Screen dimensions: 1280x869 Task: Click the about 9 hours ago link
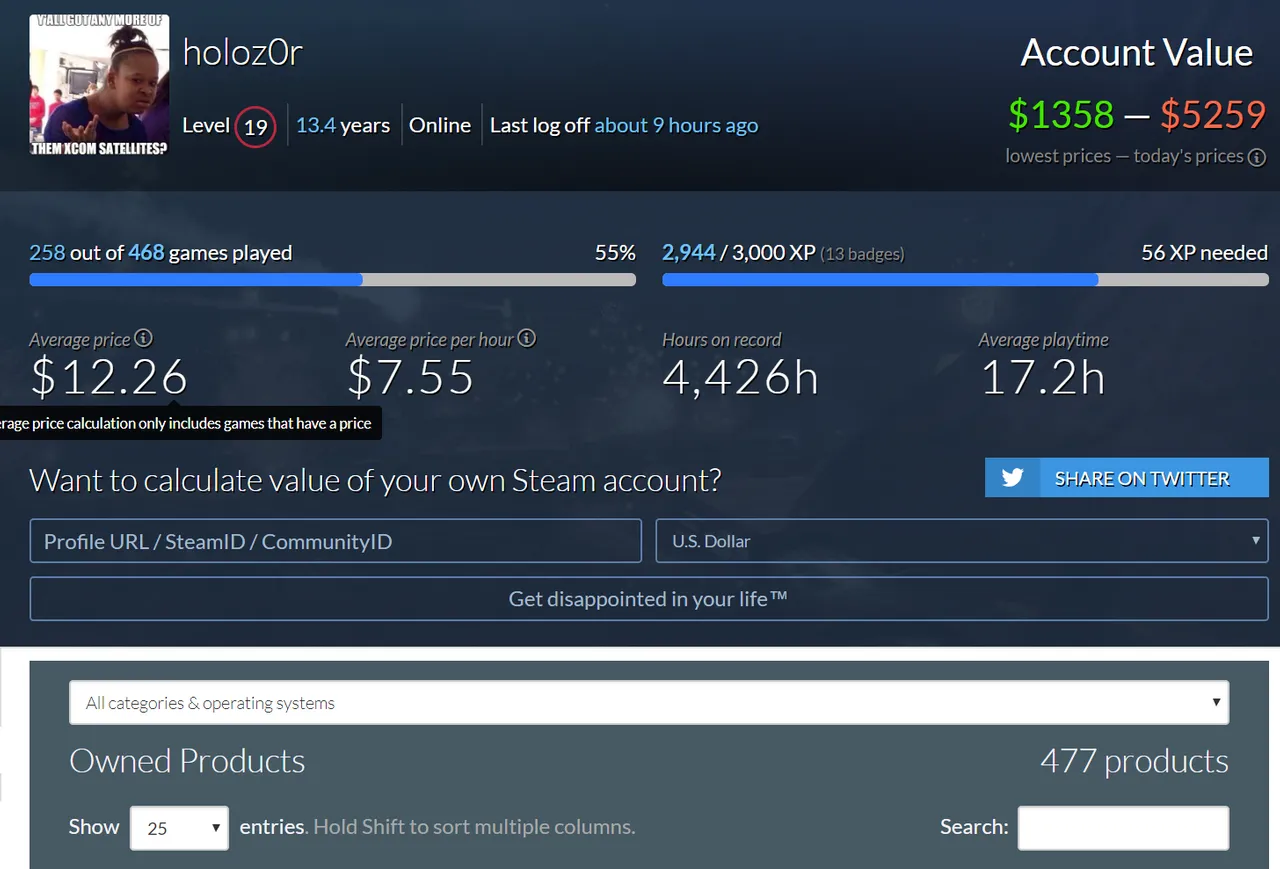coord(676,125)
